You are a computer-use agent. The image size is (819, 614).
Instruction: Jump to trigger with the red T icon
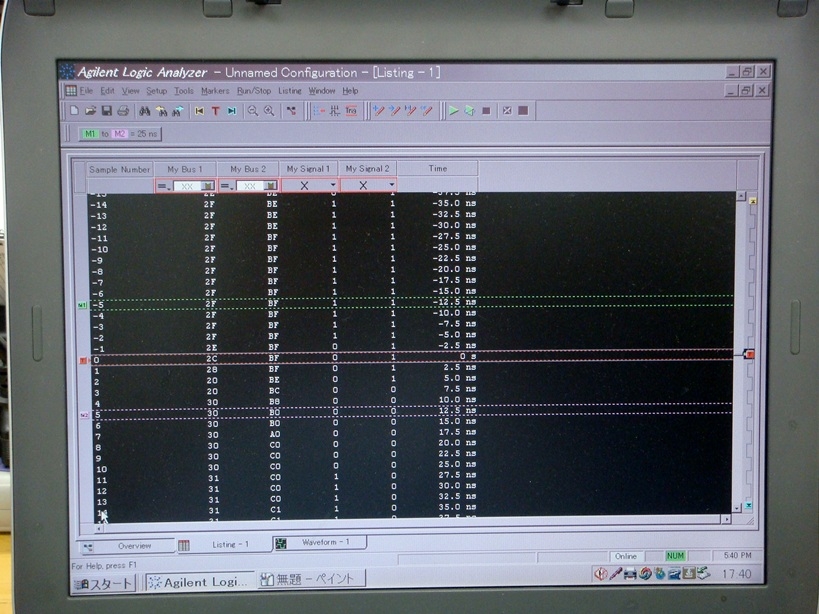tap(215, 111)
